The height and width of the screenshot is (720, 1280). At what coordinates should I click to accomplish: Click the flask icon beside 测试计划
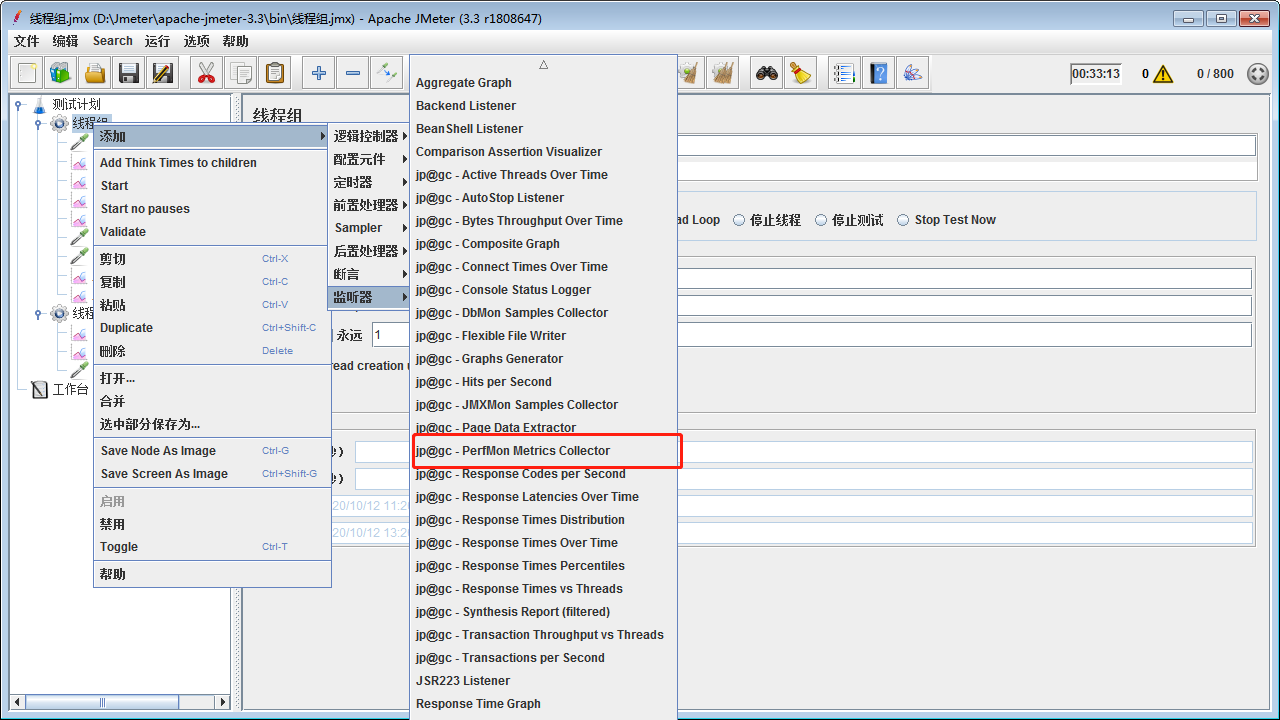point(39,104)
